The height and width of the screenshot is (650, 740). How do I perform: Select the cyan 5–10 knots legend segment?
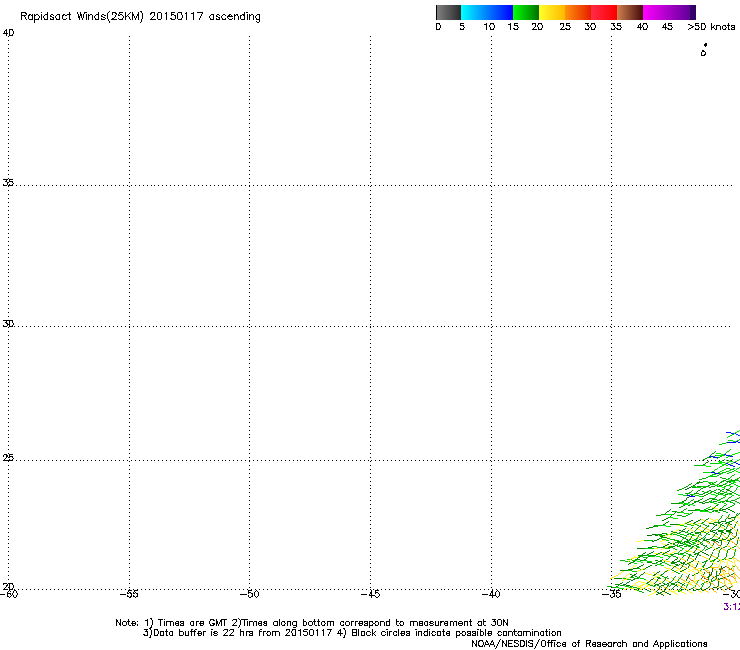click(474, 12)
